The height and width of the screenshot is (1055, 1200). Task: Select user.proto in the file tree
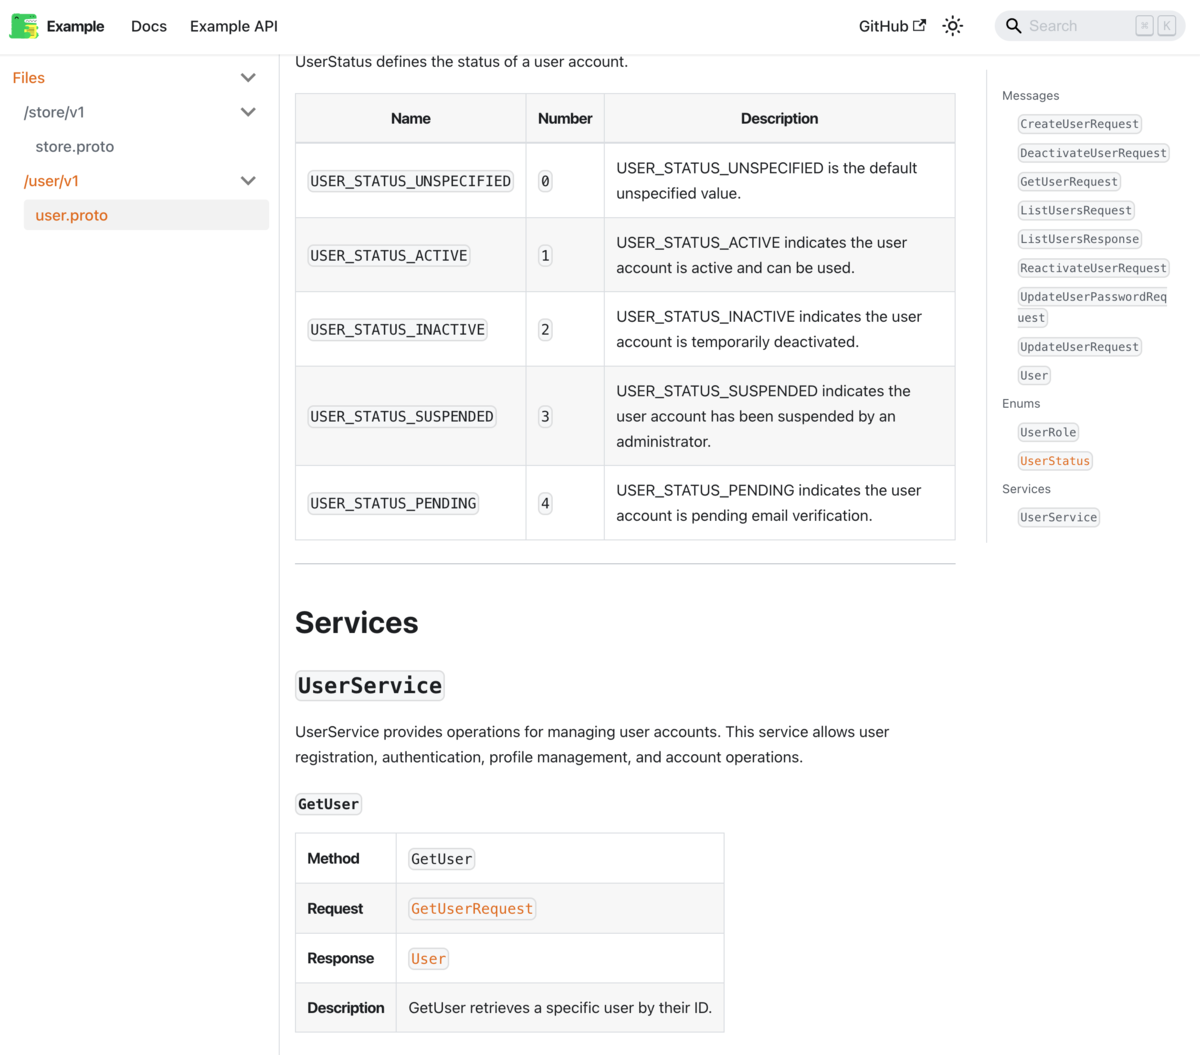[71, 214]
